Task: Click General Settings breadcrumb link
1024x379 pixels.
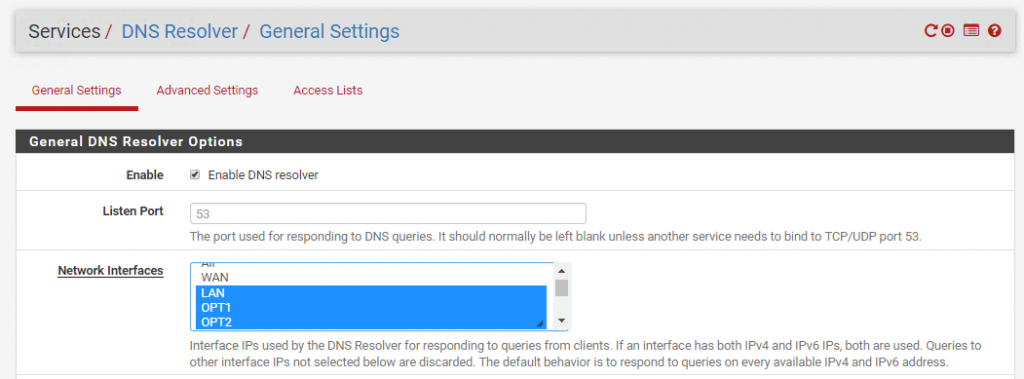Action: click(x=330, y=31)
